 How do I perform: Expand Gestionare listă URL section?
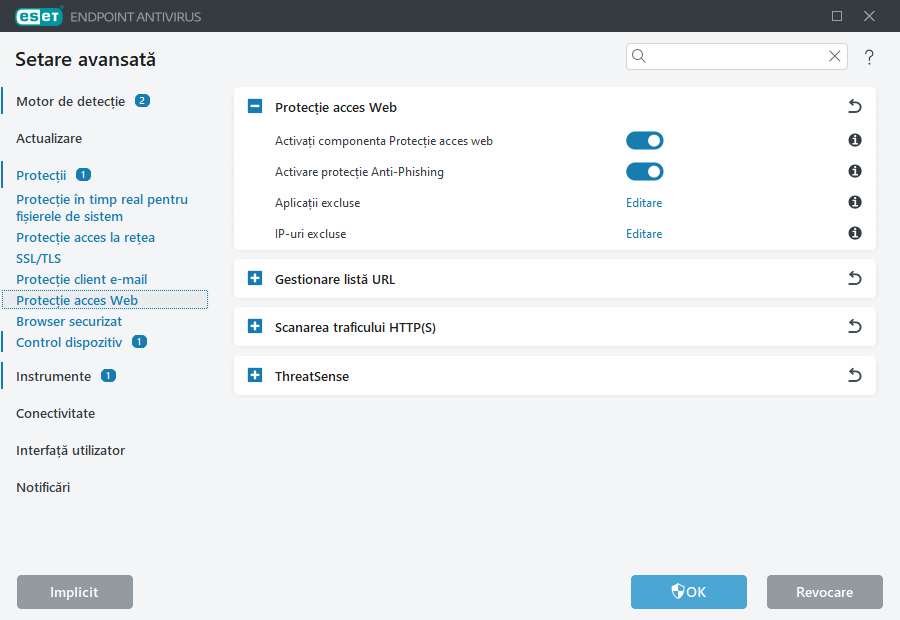pos(255,279)
